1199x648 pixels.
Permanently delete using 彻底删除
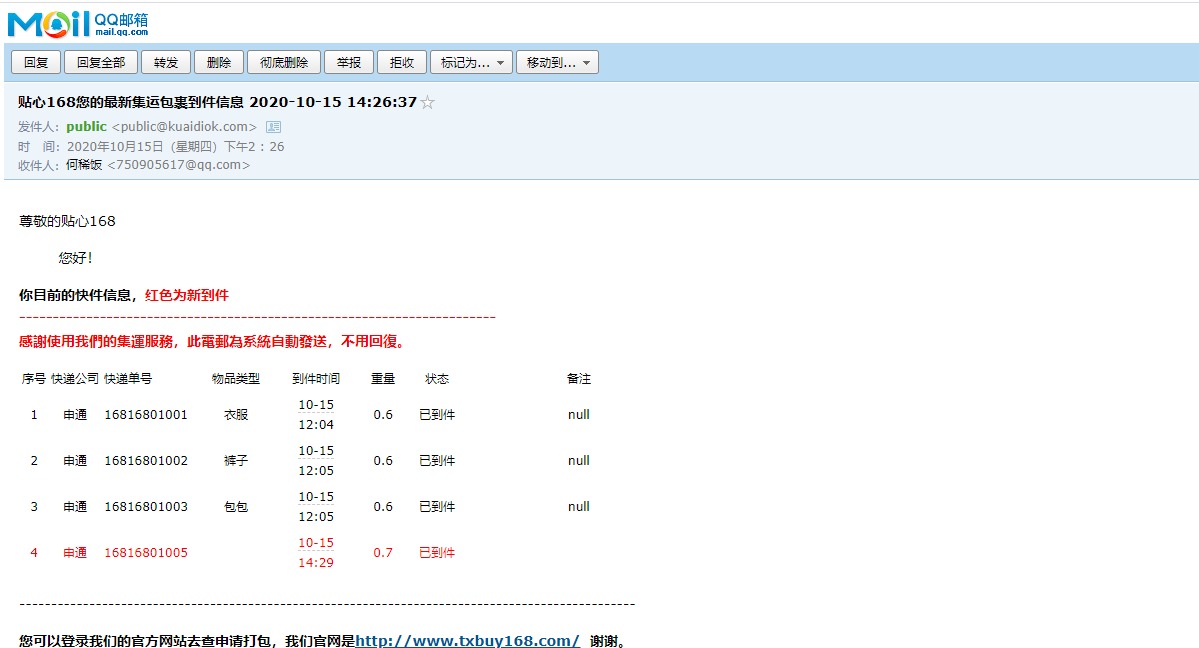click(x=284, y=62)
